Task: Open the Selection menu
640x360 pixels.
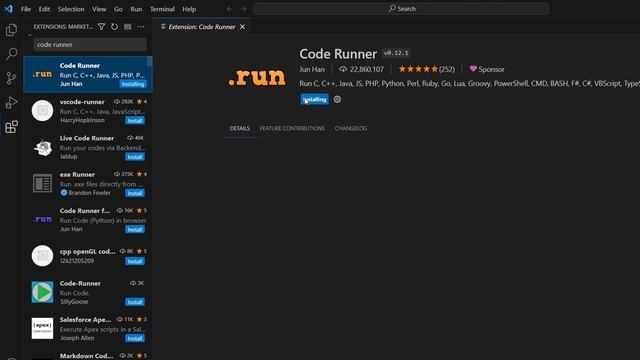Action: (71, 9)
